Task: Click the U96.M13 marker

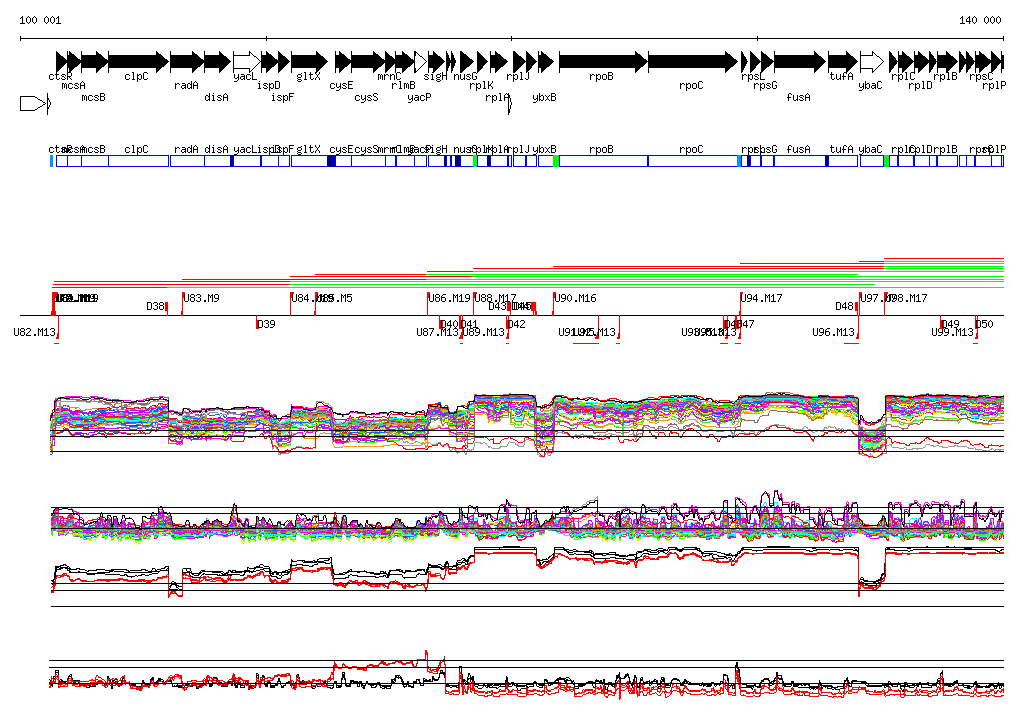Action: click(833, 333)
